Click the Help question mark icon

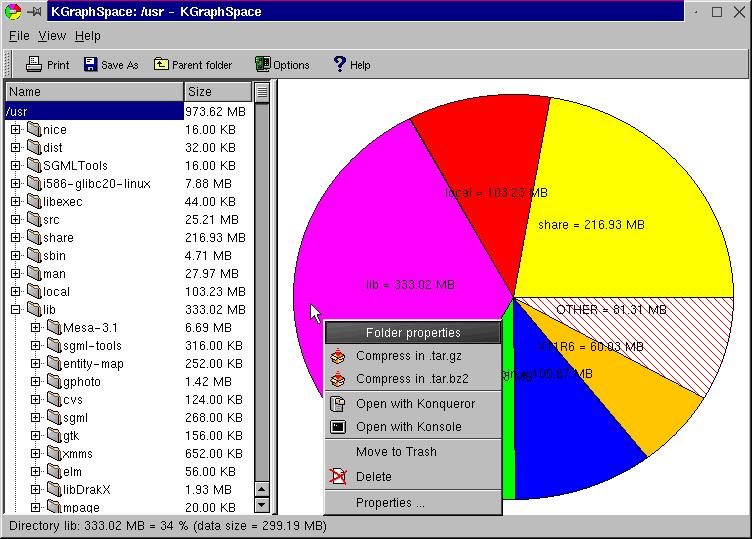340,64
